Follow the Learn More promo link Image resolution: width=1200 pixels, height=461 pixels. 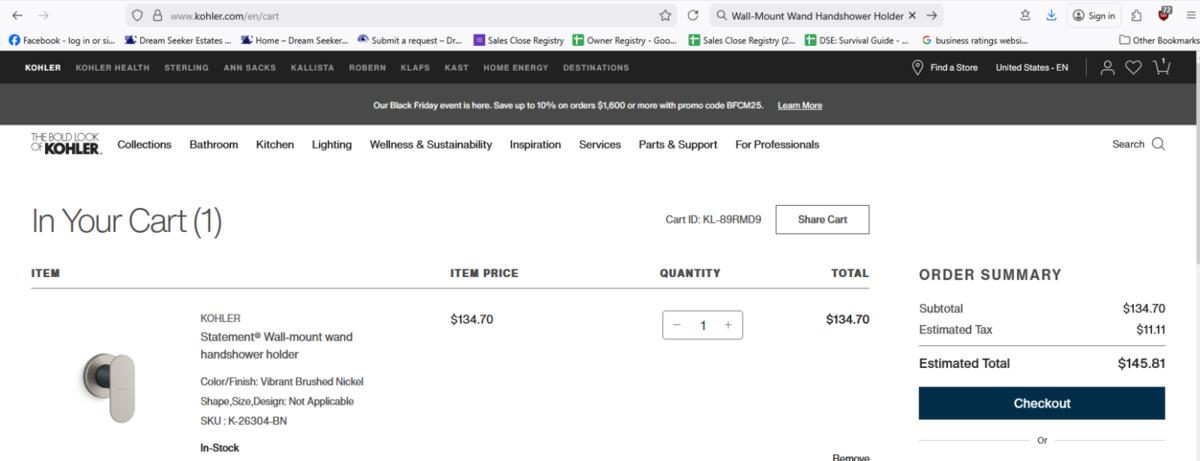(x=799, y=105)
